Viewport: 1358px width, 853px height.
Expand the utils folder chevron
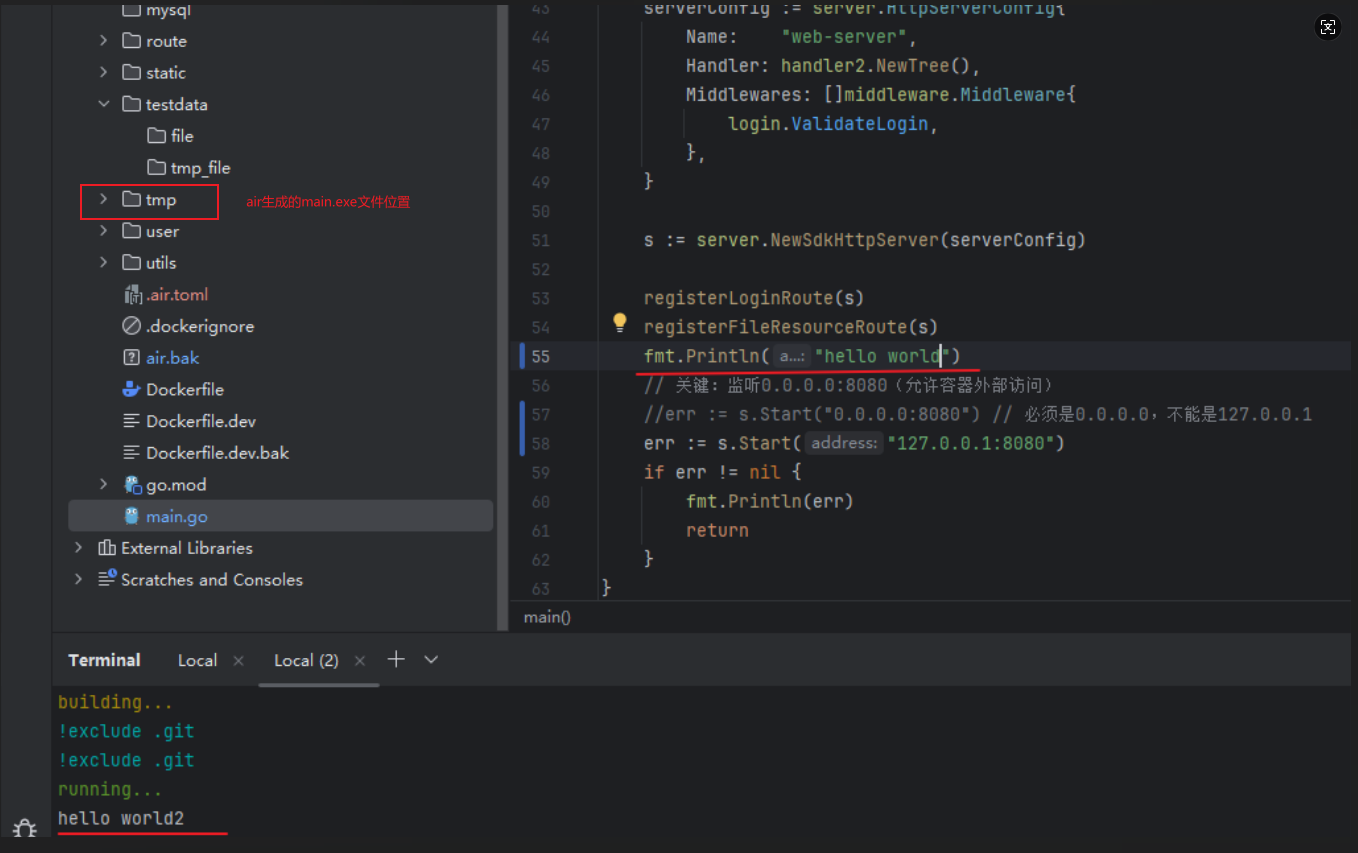point(104,262)
